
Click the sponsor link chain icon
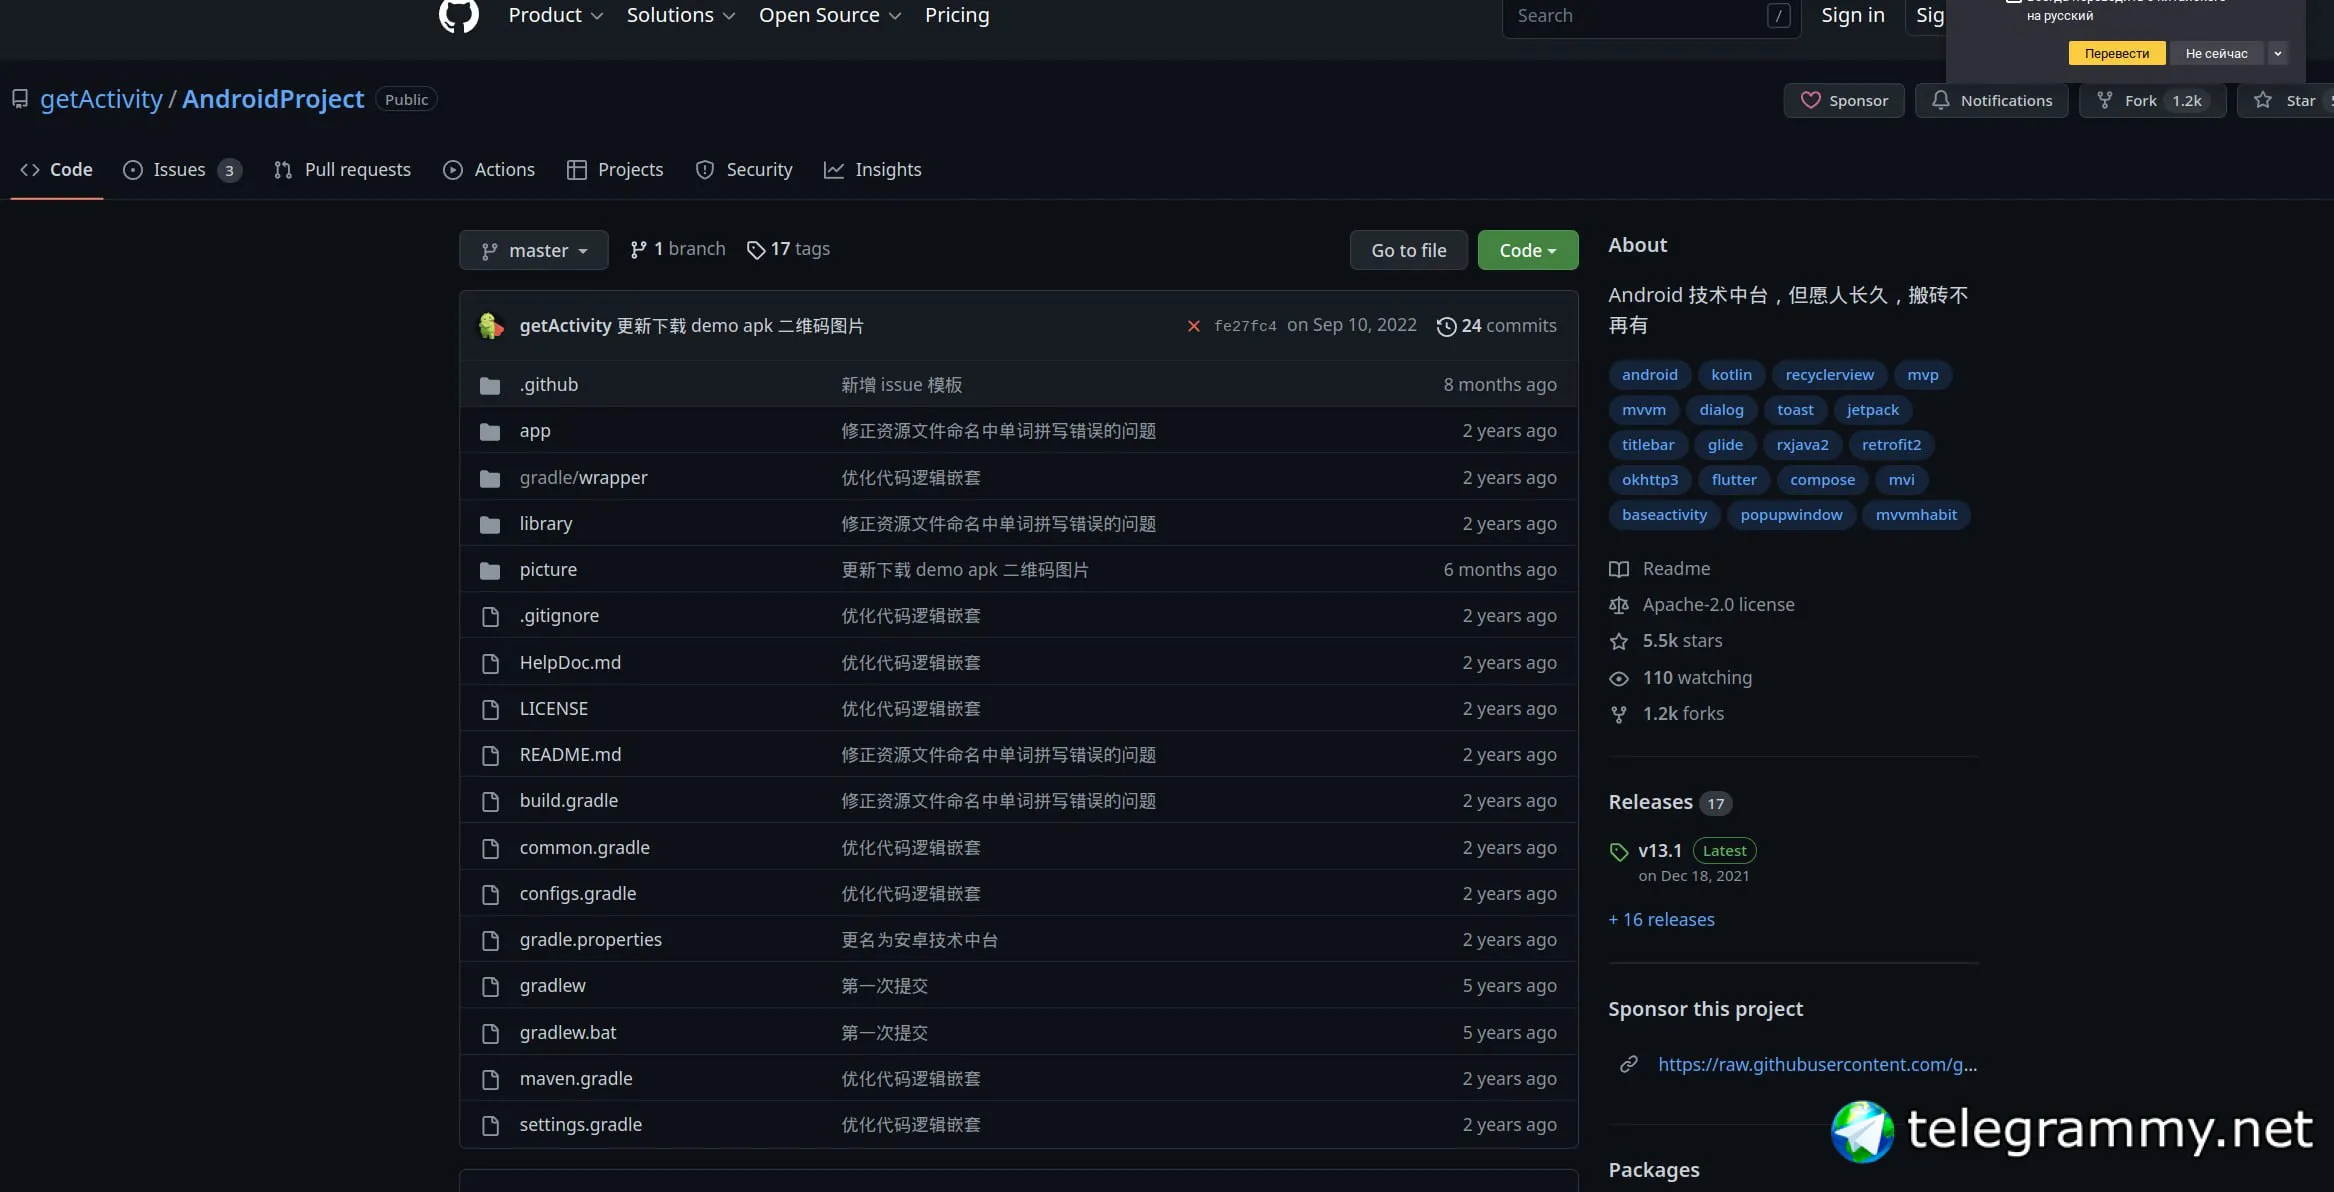coord(1629,1064)
